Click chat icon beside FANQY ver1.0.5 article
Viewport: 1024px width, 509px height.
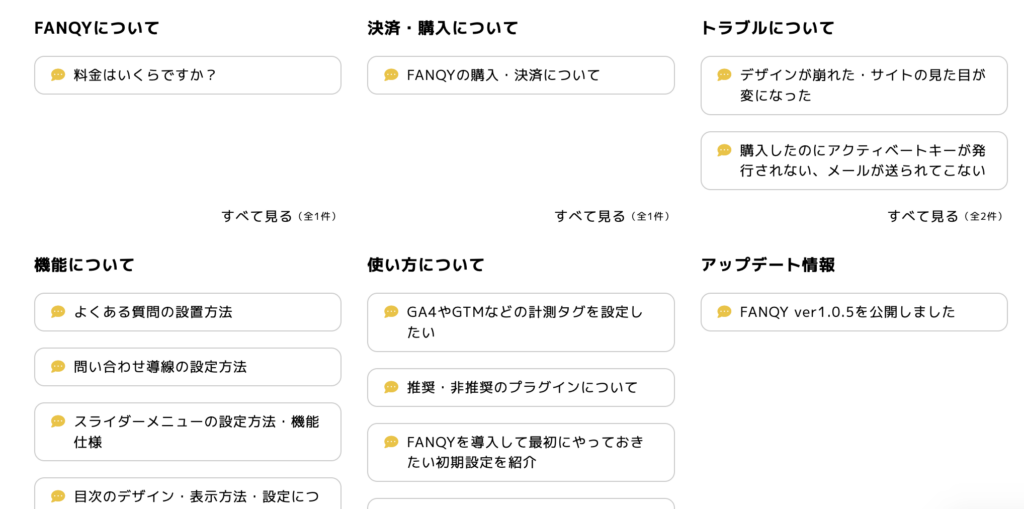pos(724,312)
